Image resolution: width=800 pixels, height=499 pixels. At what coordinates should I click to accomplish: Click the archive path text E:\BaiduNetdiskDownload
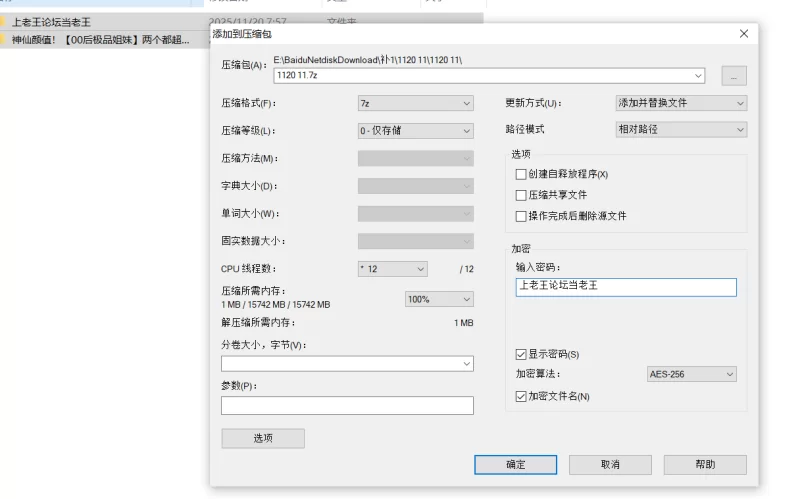[367, 60]
